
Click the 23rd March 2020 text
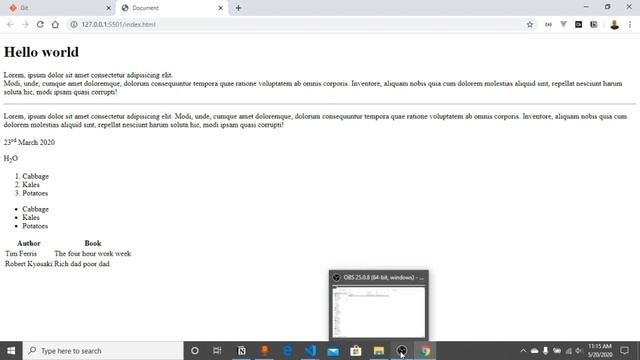[x=29, y=142]
